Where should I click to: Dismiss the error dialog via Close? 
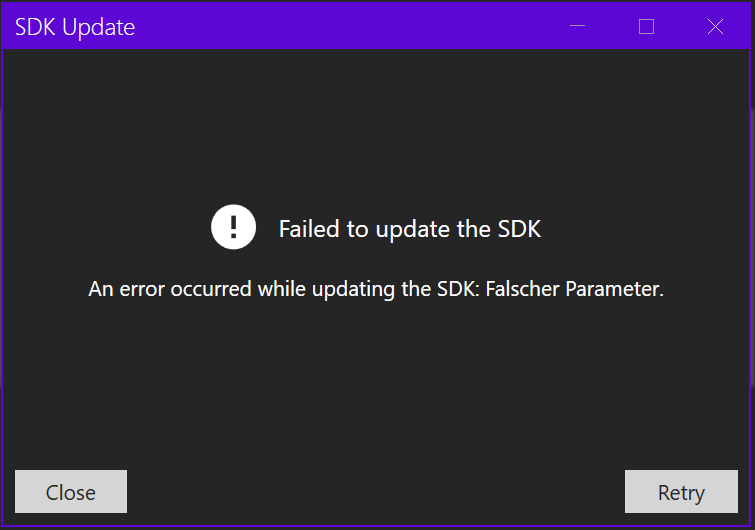[71, 492]
